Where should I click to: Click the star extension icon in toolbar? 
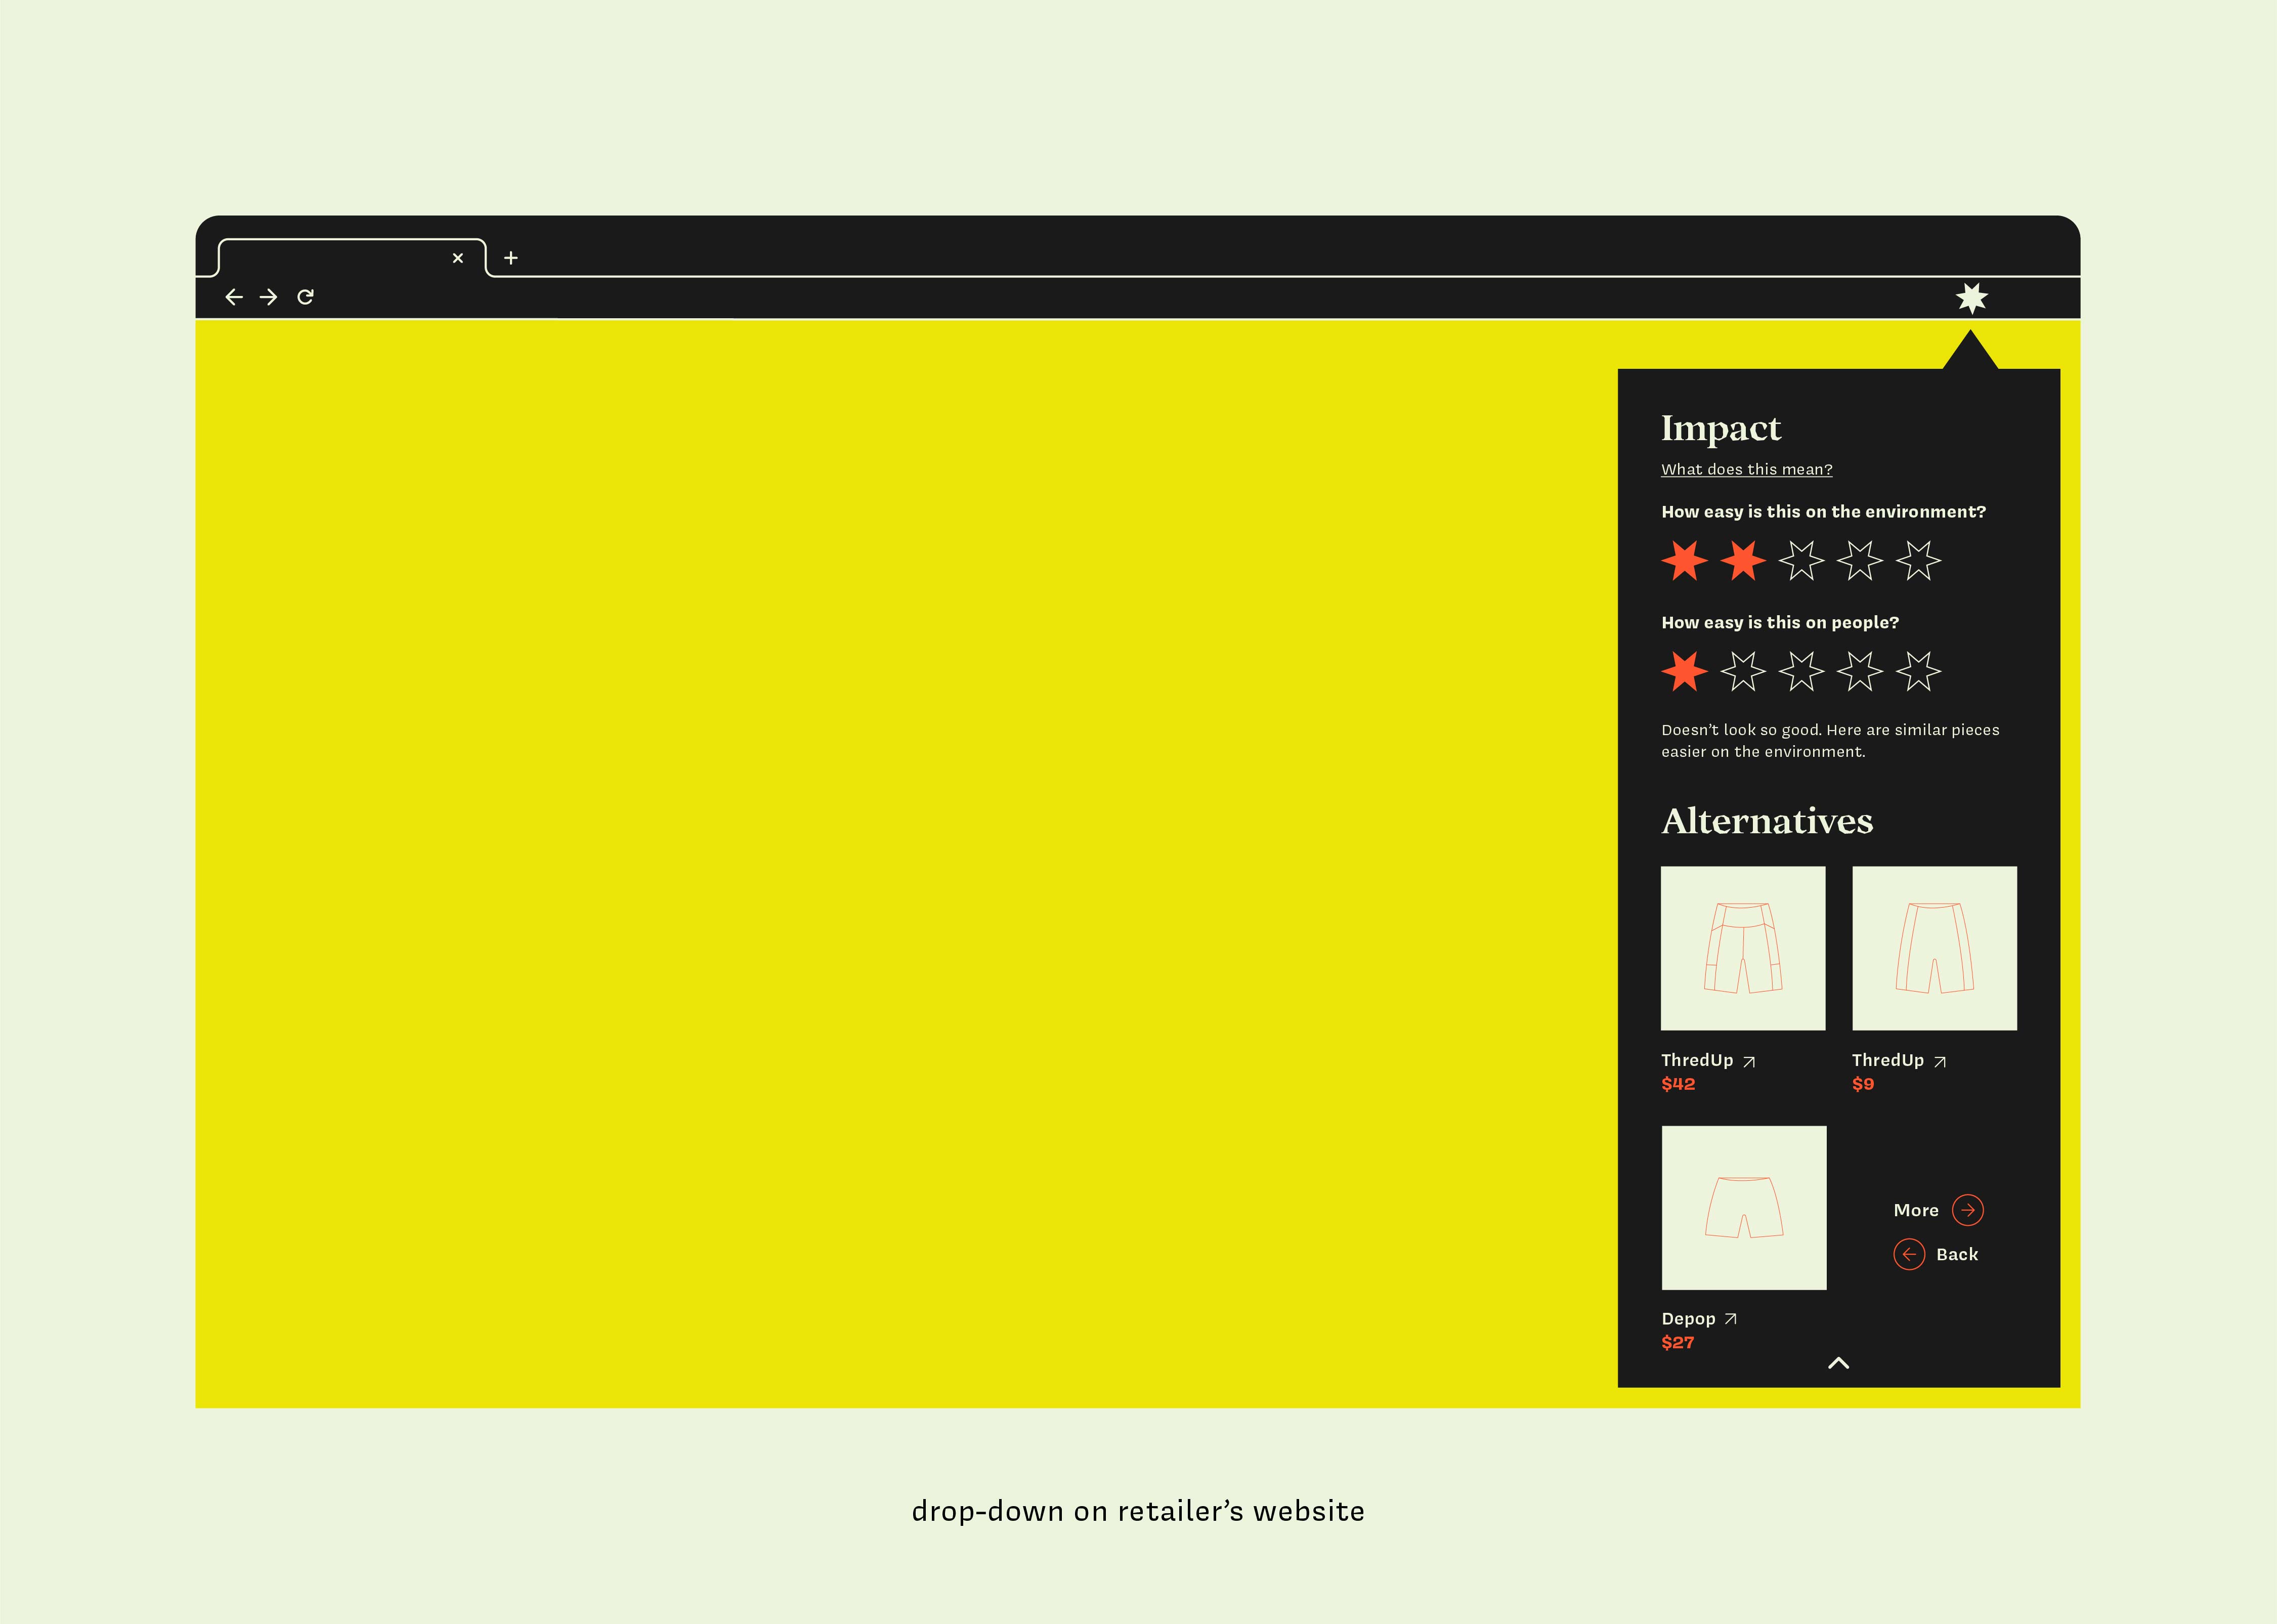coord(1971,298)
